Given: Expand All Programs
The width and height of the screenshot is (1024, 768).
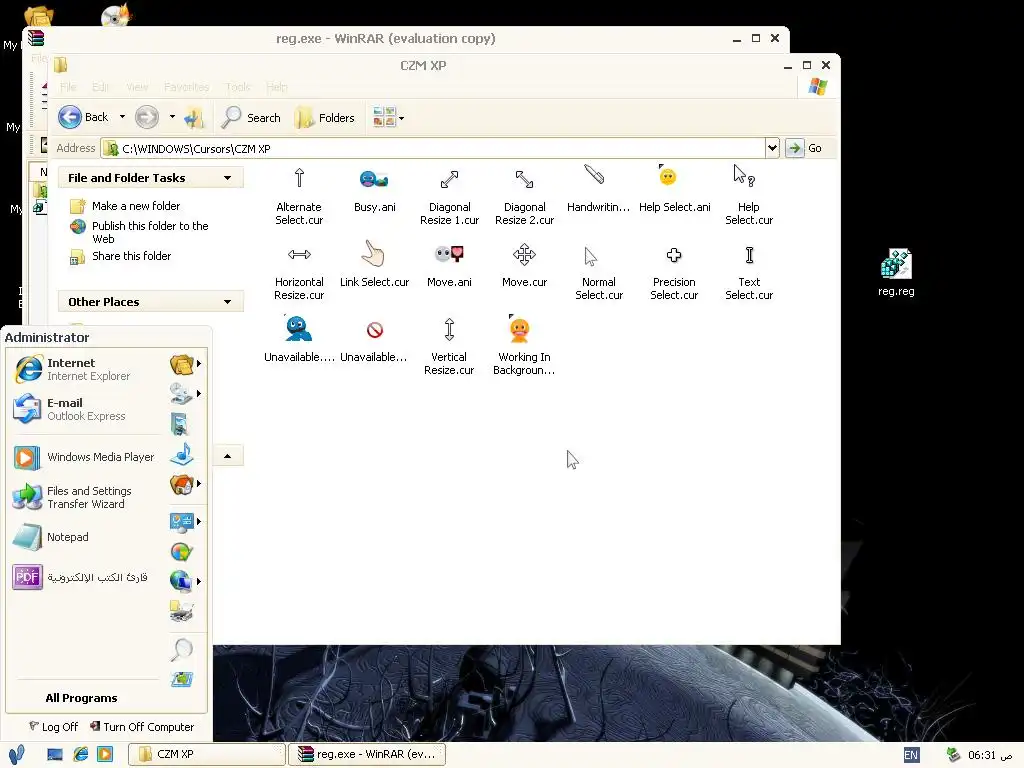Looking at the screenshot, I should 82,698.
